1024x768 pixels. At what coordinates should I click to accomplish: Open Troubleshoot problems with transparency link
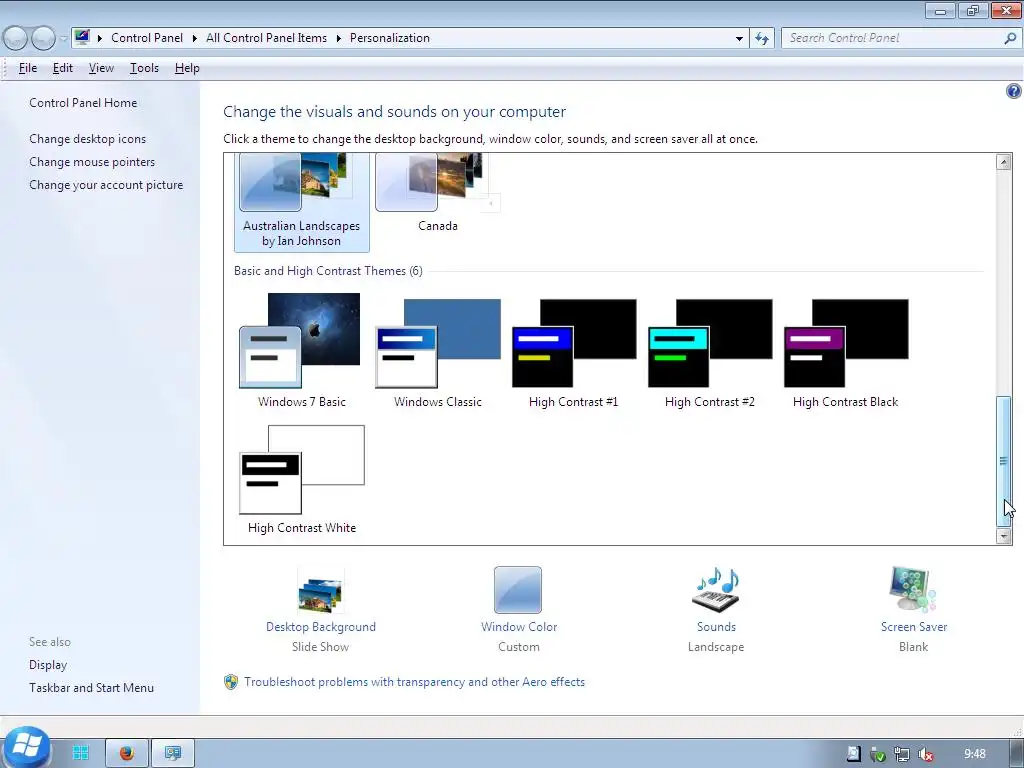point(415,682)
